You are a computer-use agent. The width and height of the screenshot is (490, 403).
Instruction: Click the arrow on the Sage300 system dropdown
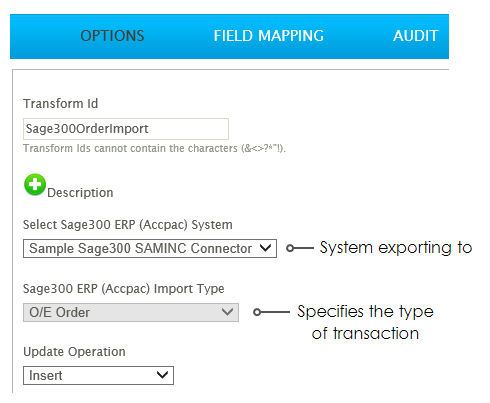pos(265,248)
